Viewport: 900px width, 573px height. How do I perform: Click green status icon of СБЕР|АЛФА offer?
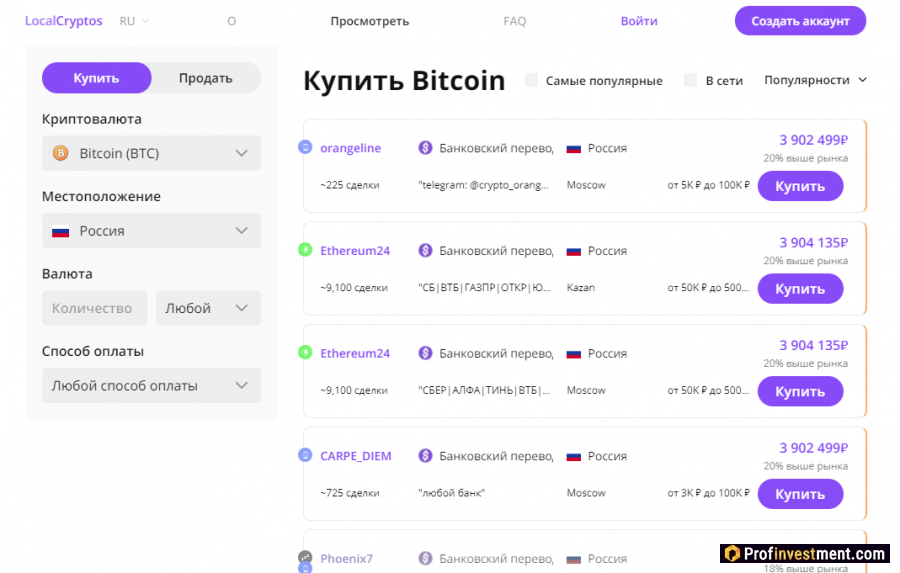(305, 352)
